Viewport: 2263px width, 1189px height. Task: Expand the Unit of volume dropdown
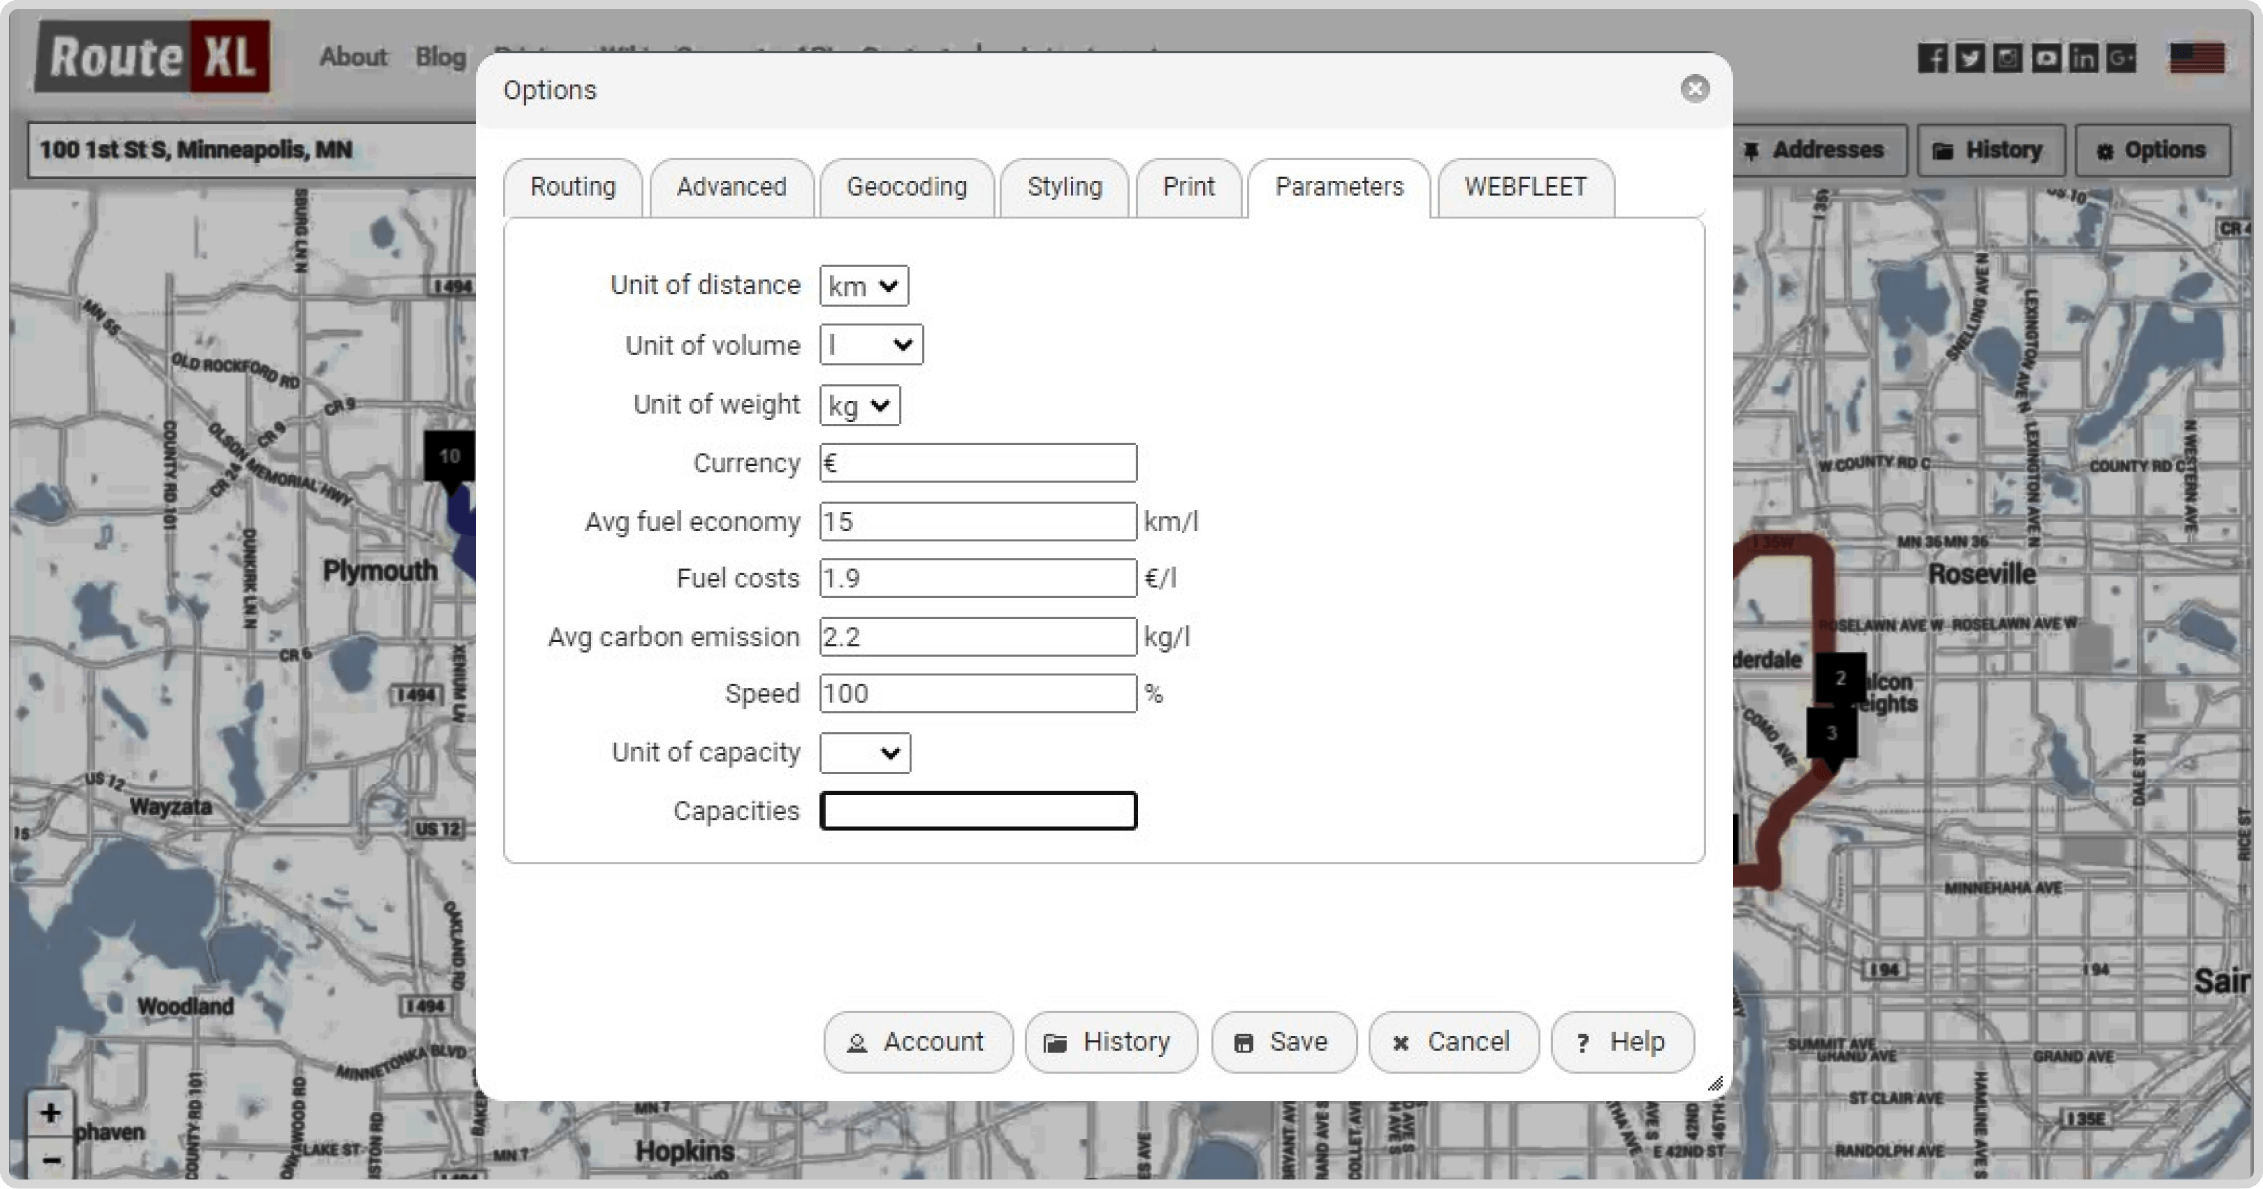click(x=870, y=344)
